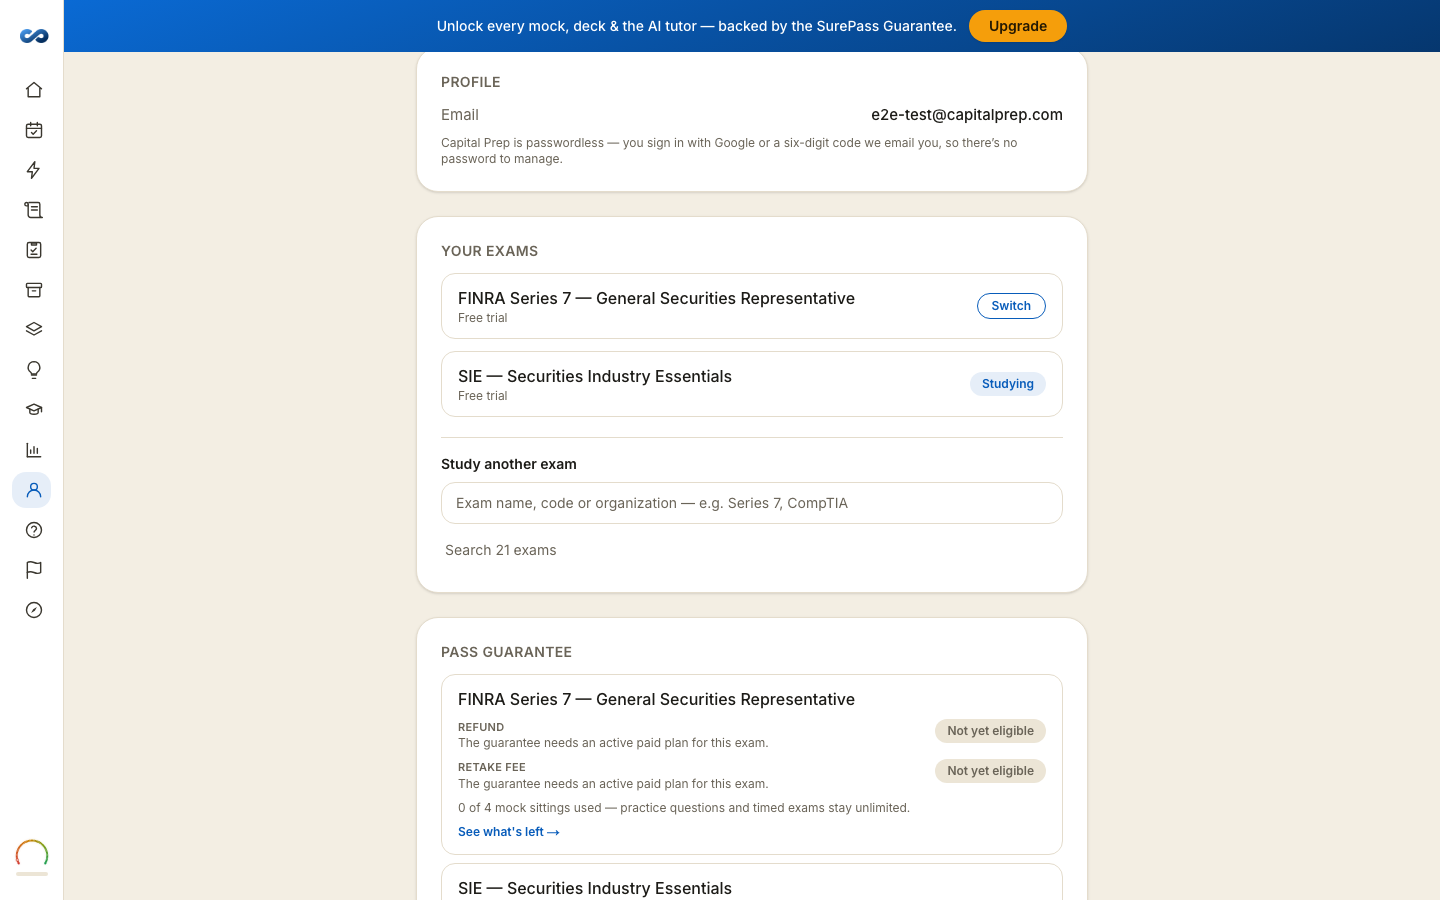Focus the Study another exam search field

pos(752,503)
